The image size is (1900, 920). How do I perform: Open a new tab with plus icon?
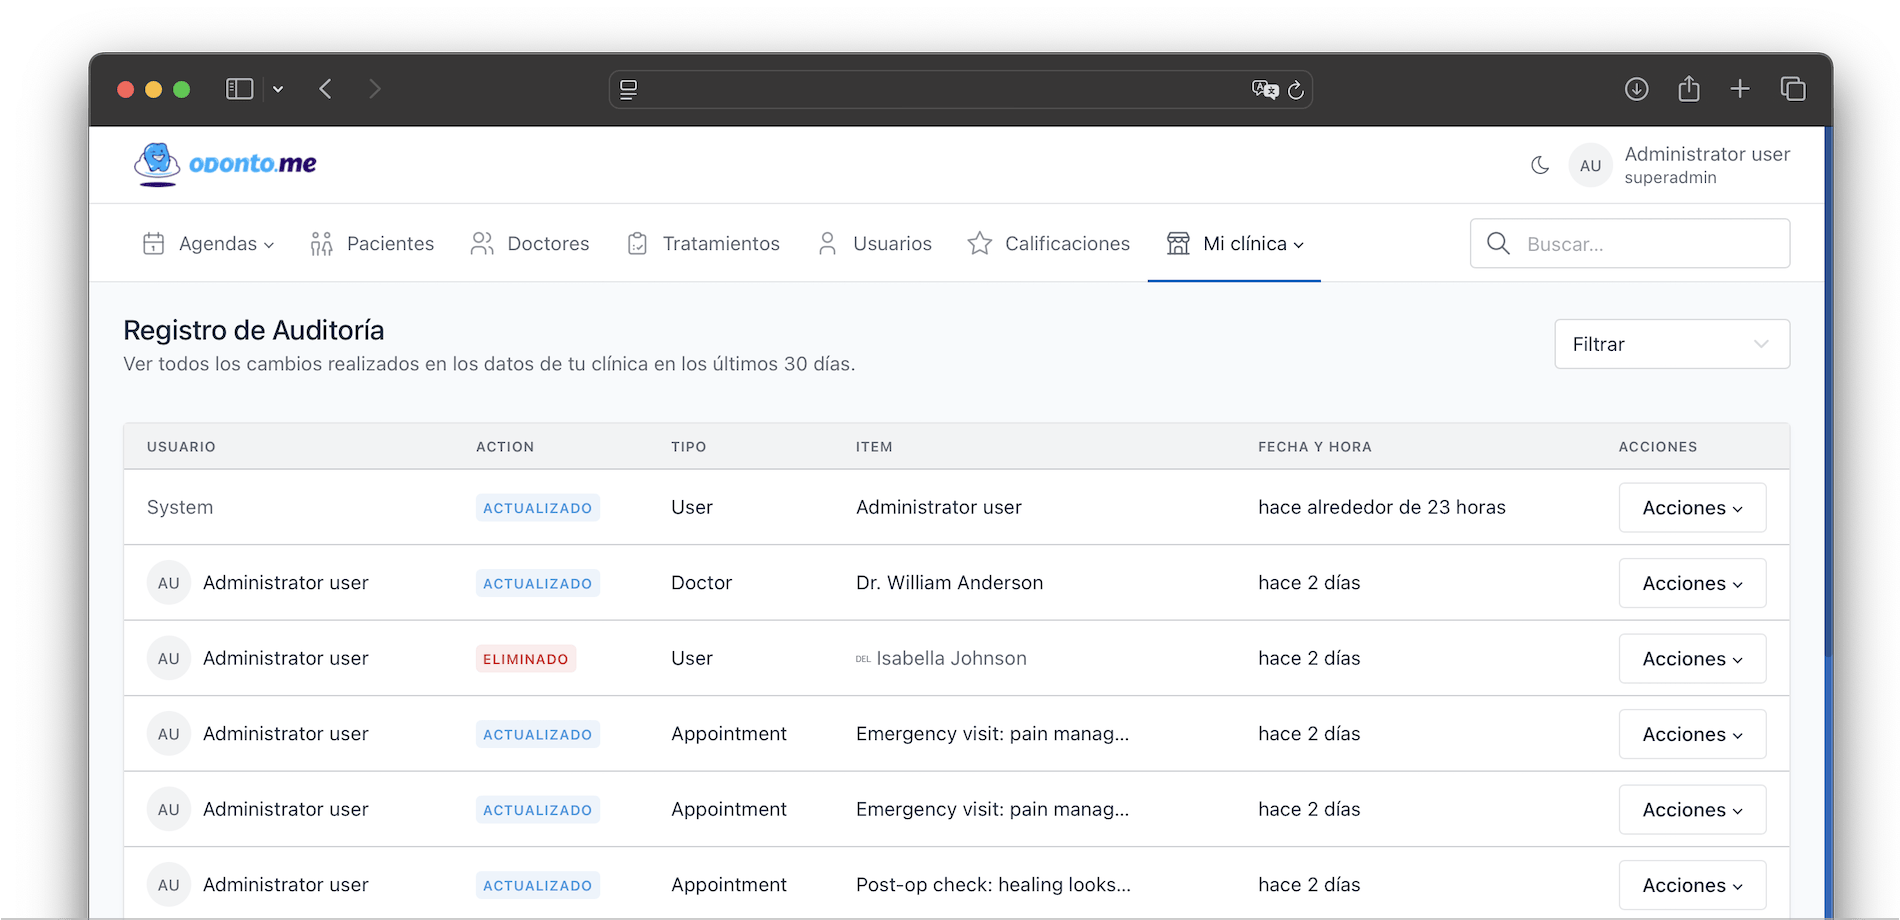(1740, 89)
